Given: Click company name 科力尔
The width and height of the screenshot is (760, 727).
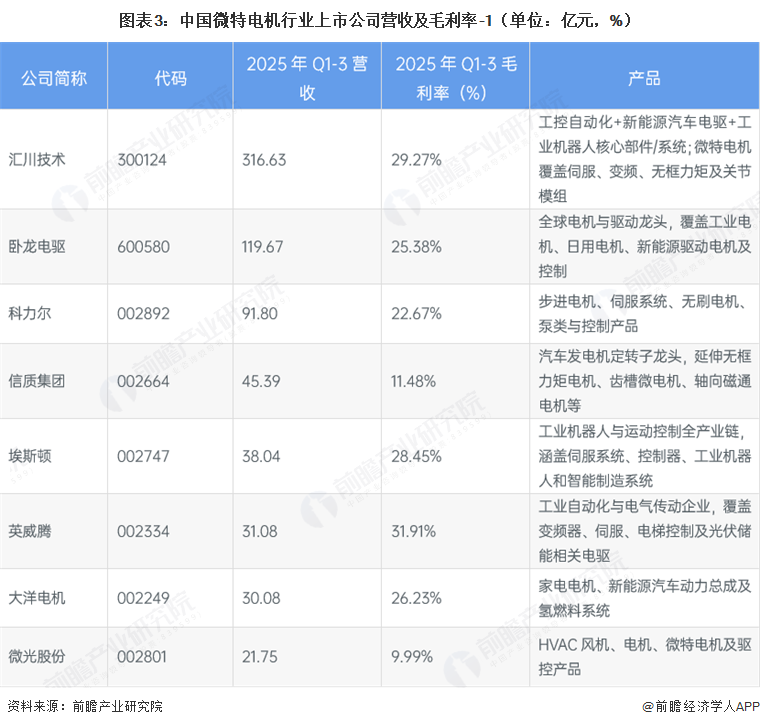Looking at the screenshot, I should point(30,314).
